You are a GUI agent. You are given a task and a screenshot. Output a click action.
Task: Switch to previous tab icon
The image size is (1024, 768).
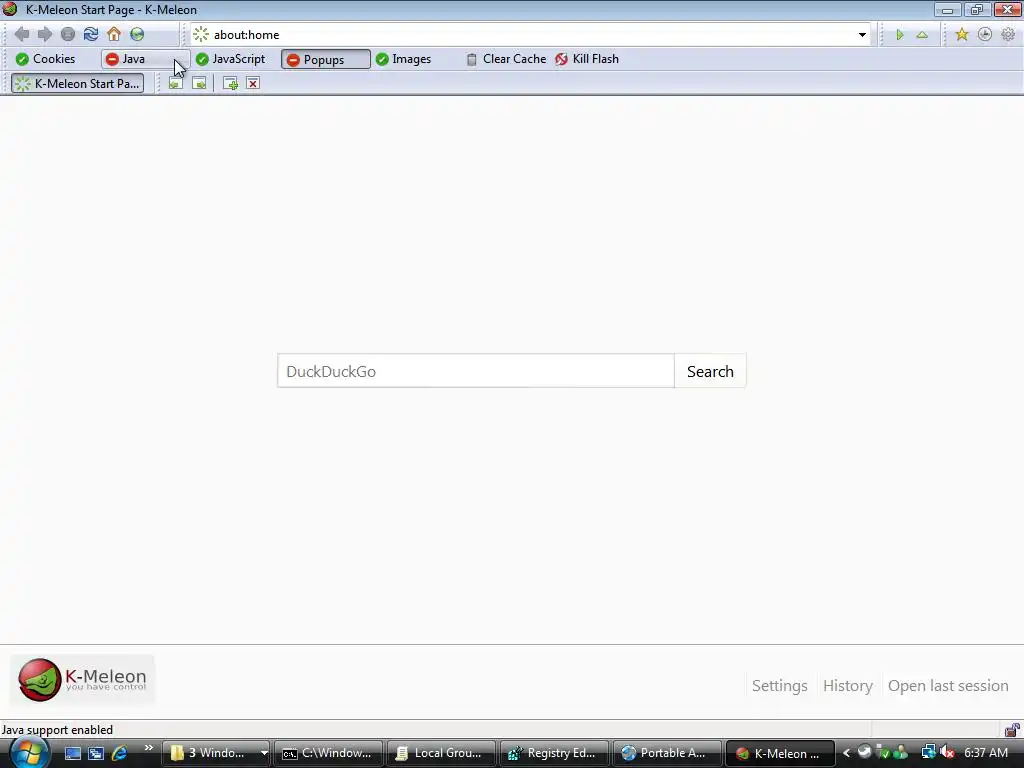[176, 83]
